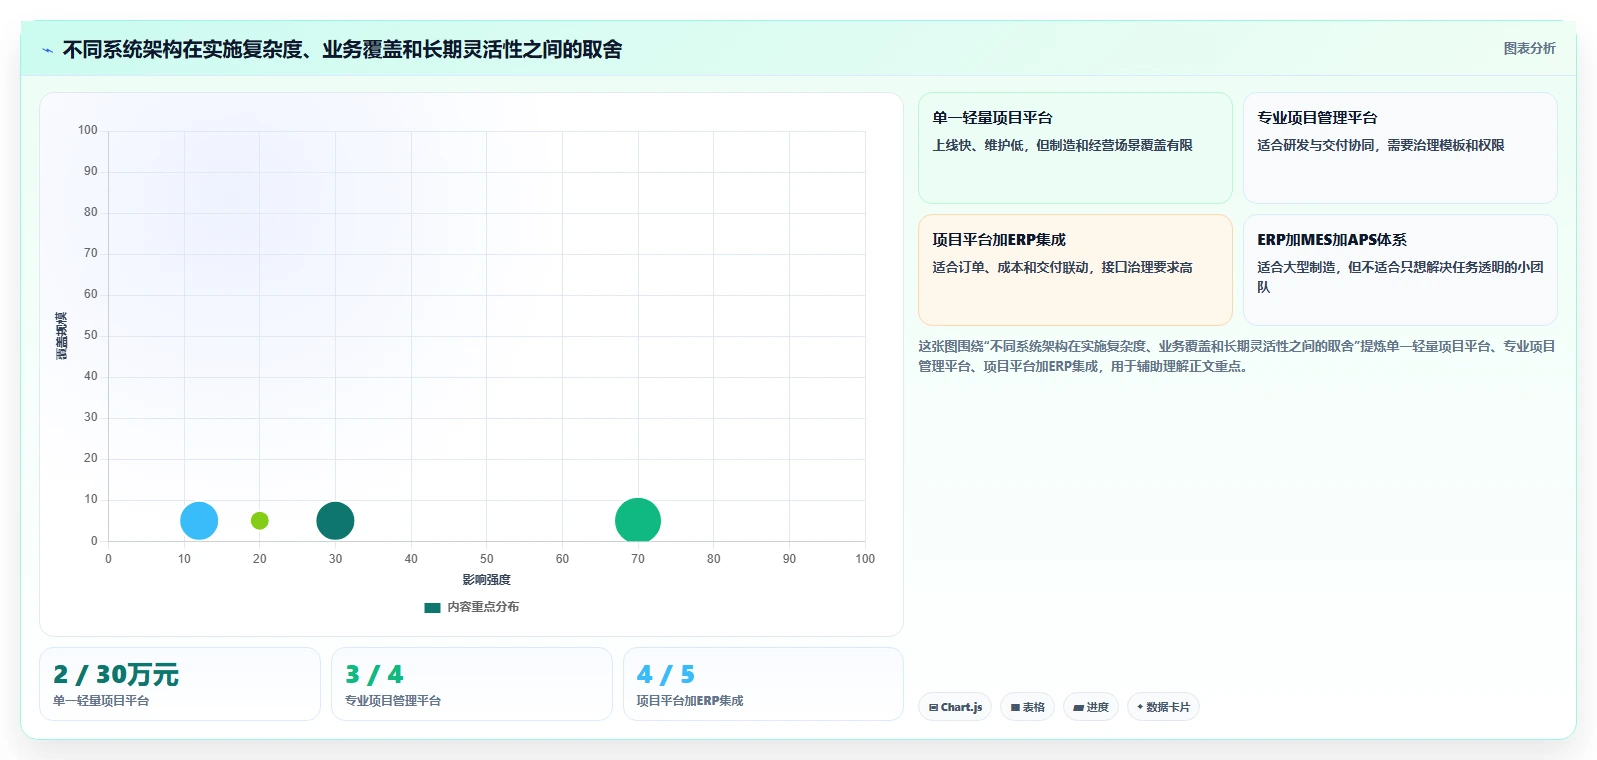This screenshot has height=760, width=1597.
Task: Click the 数据卡片 tag
Action: coord(1163,707)
